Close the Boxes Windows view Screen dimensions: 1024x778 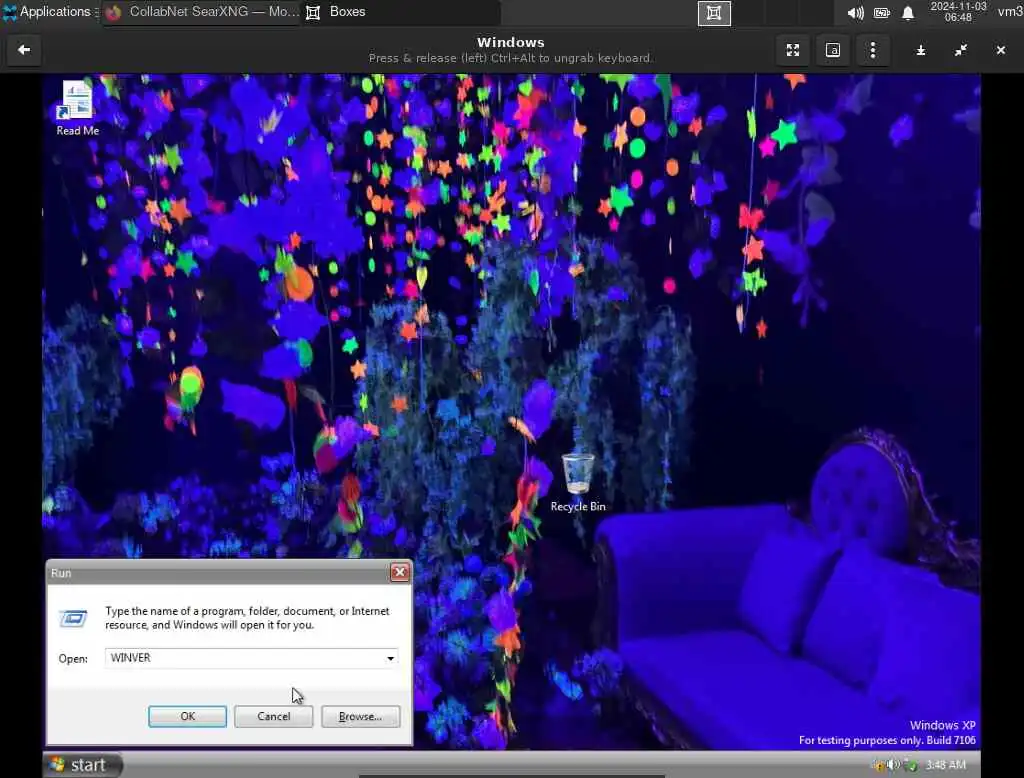pos(1000,50)
